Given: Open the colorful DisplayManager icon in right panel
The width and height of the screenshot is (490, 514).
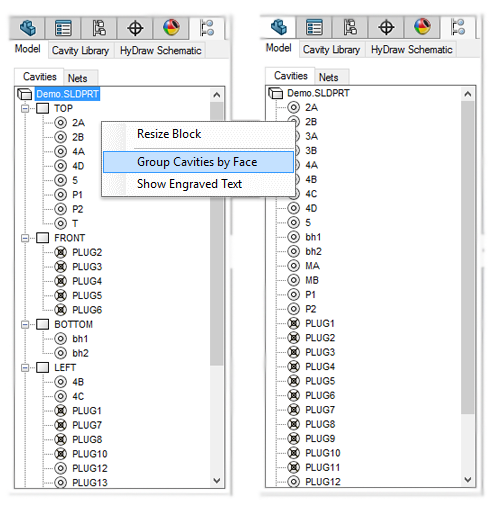Looking at the screenshot, I should point(422,27).
